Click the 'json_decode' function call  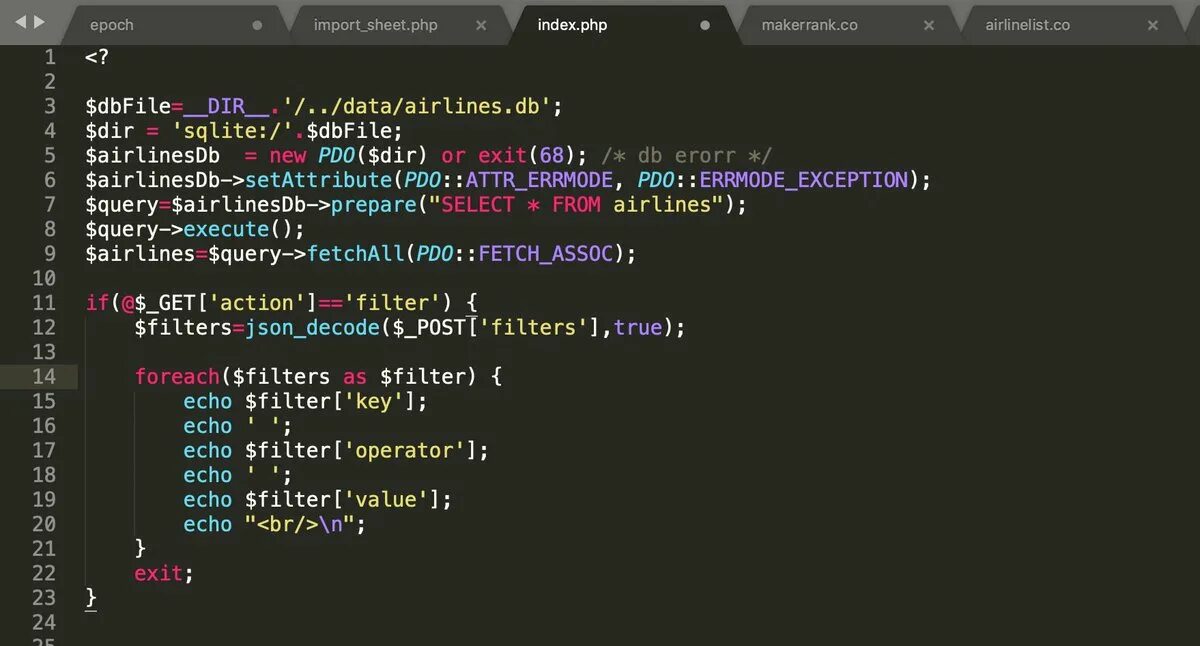tap(312, 327)
